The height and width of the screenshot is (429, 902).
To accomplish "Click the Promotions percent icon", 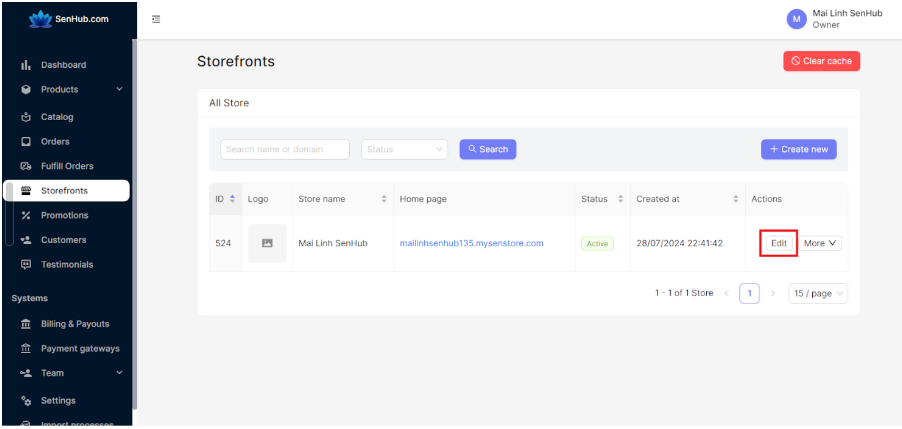I will 26,216.
